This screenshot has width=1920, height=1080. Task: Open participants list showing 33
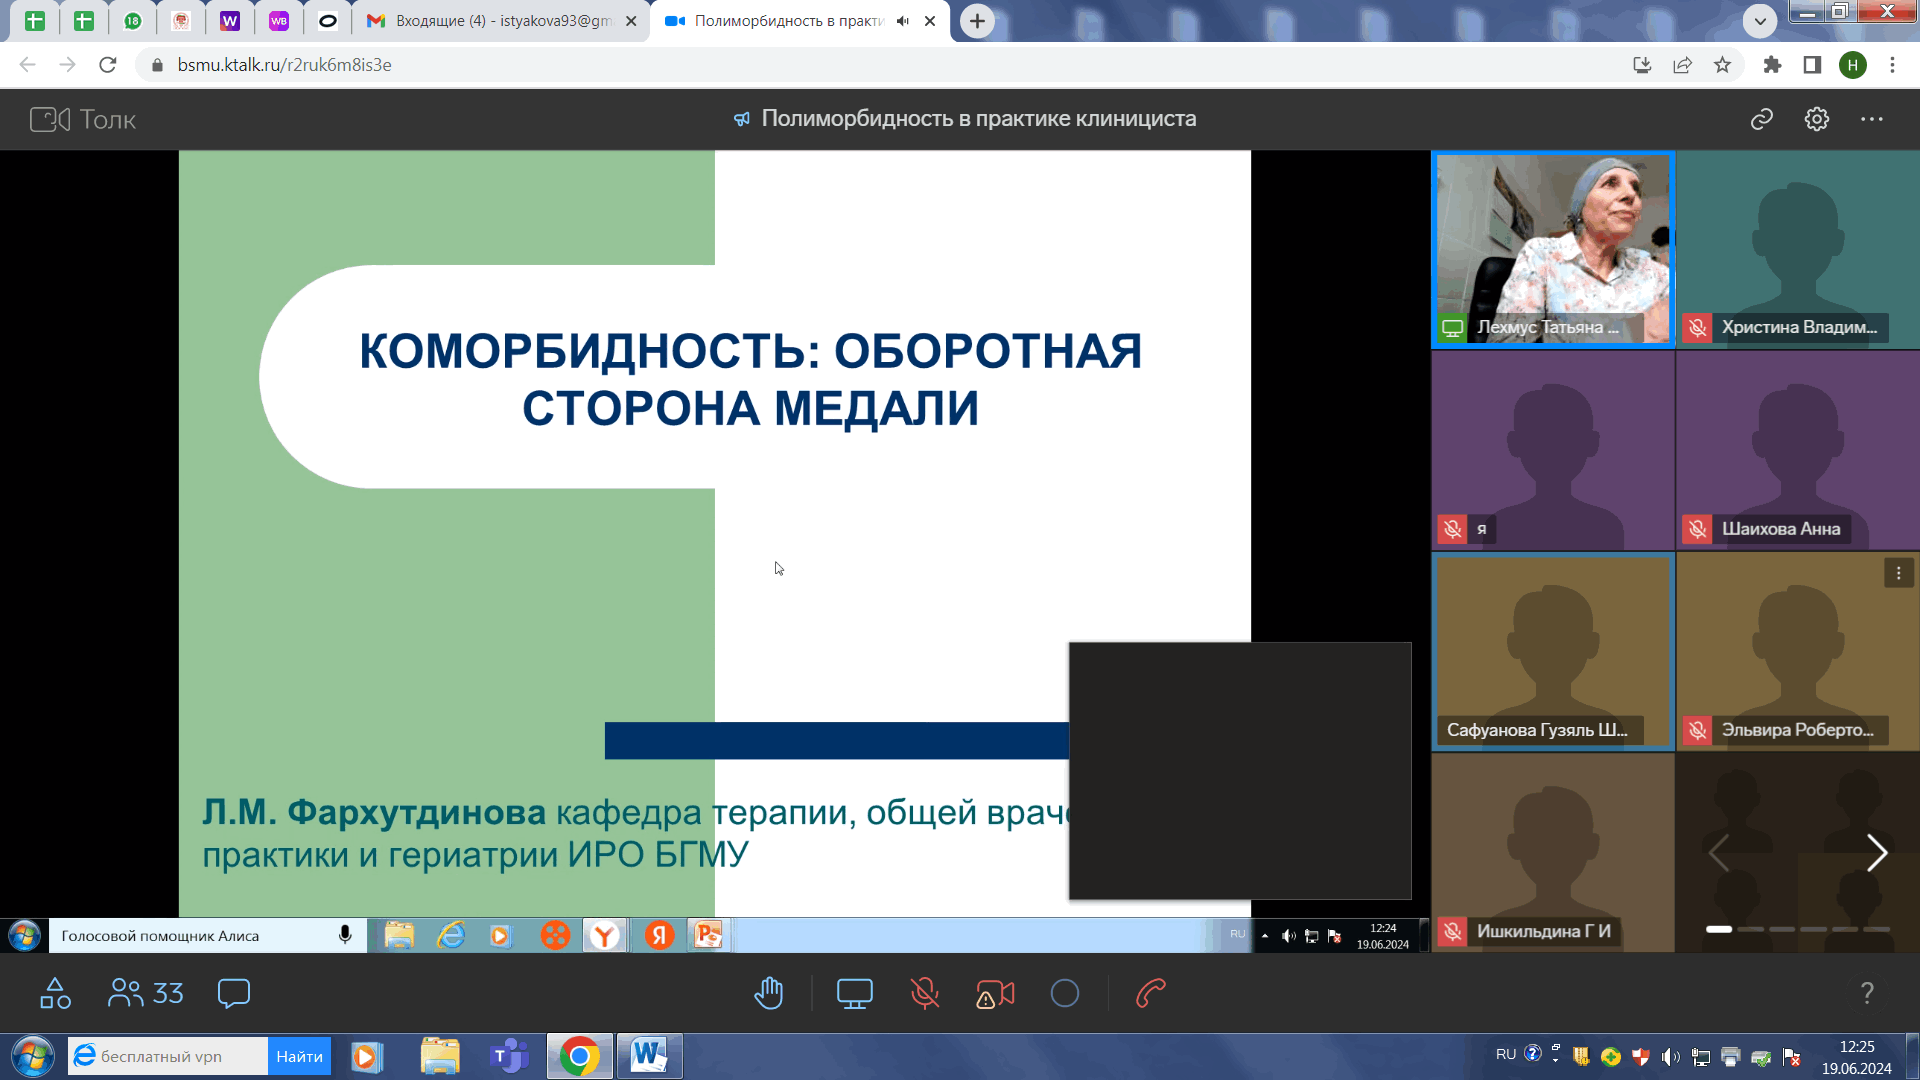[x=146, y=993]
